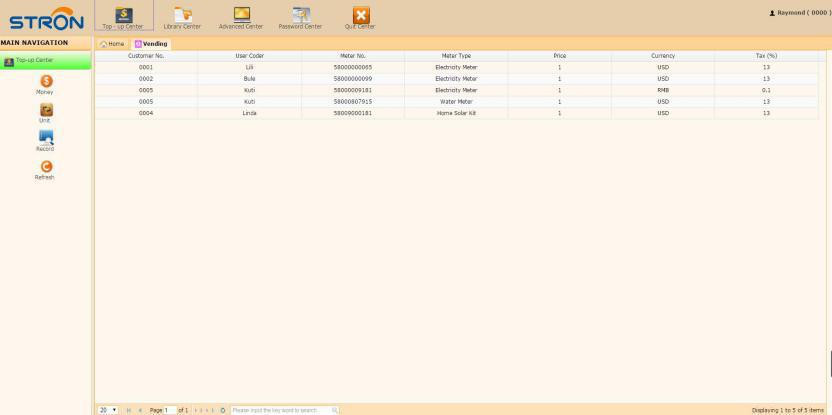This screenshot has height=415, width=832.
Task: Open the Money vending icon
Action: [x=45, y=83]
